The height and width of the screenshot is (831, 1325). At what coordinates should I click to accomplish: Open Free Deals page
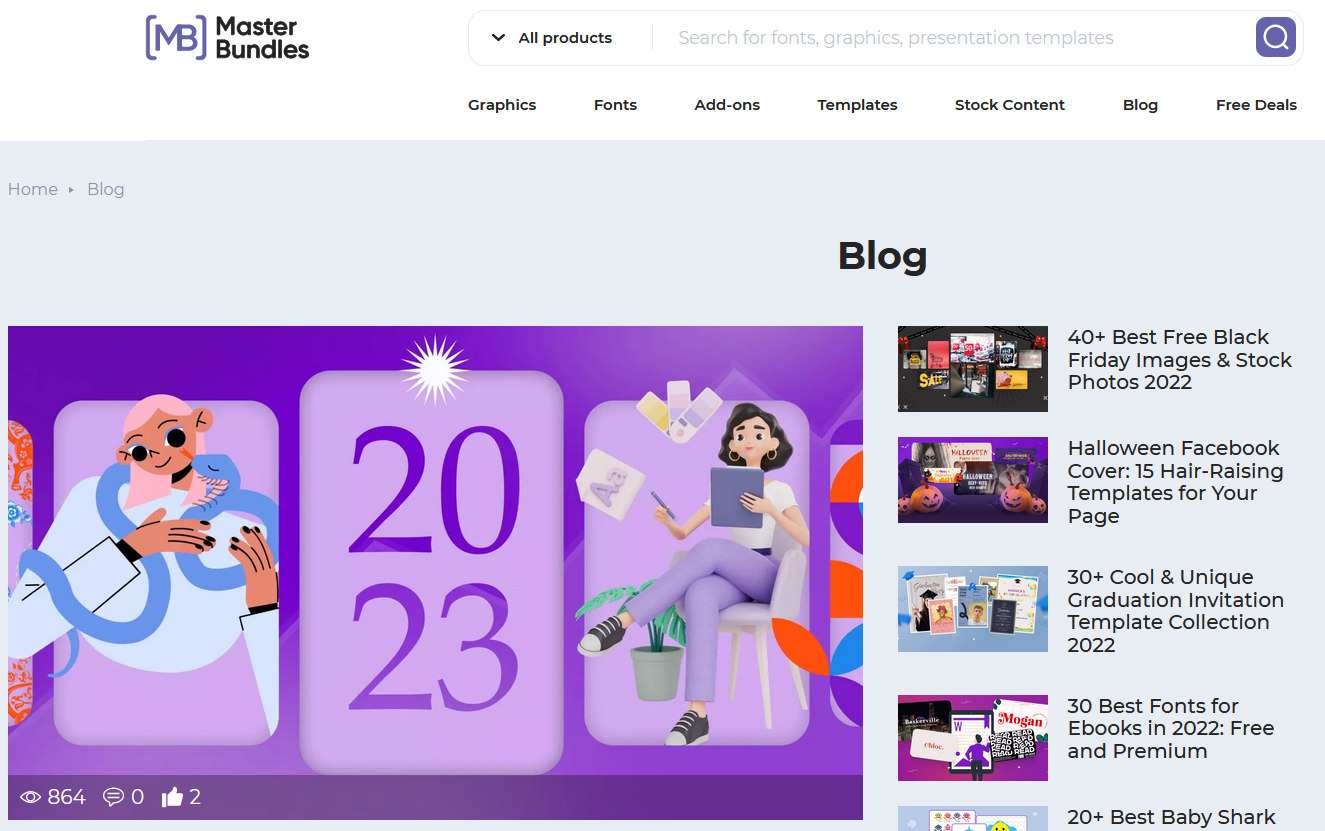click(1256, 105)
